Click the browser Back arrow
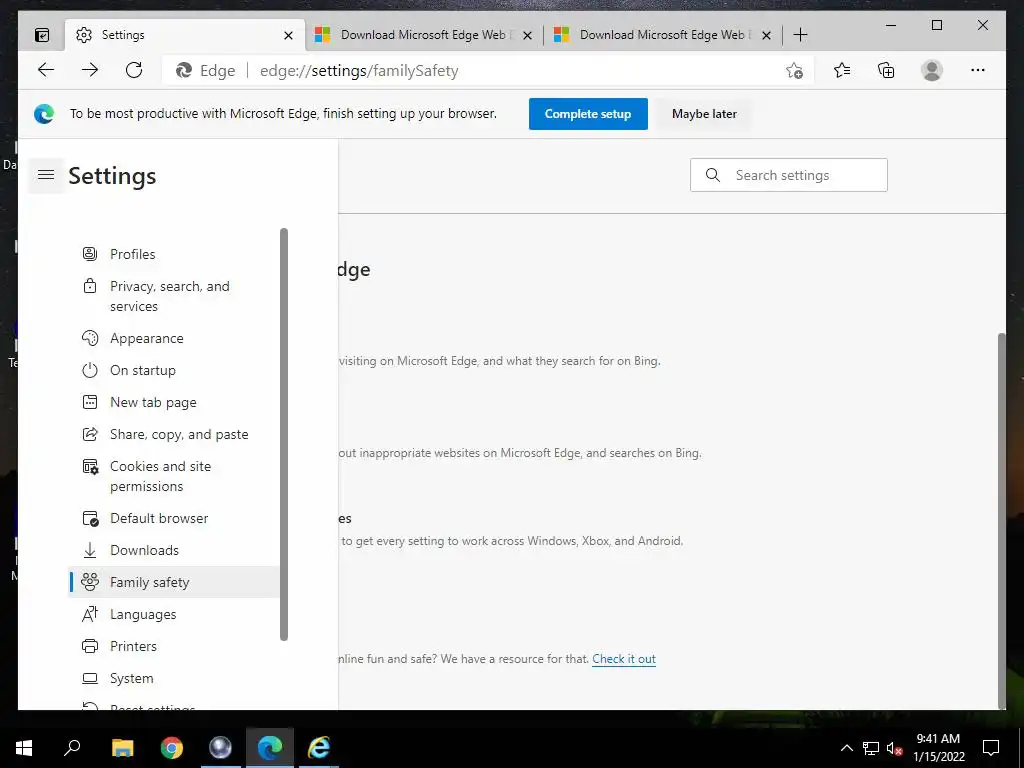The image size is (1024, 768). tap(46, 70)
